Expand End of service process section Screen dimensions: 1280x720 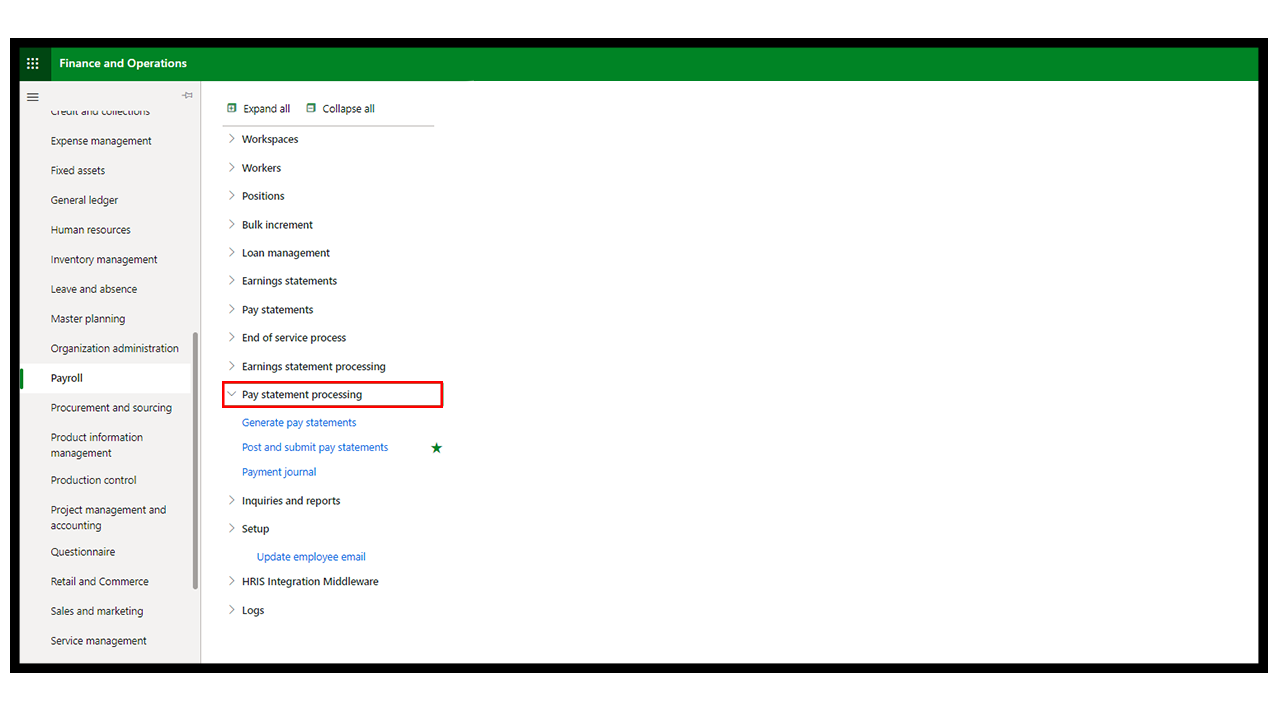[232, 338]
